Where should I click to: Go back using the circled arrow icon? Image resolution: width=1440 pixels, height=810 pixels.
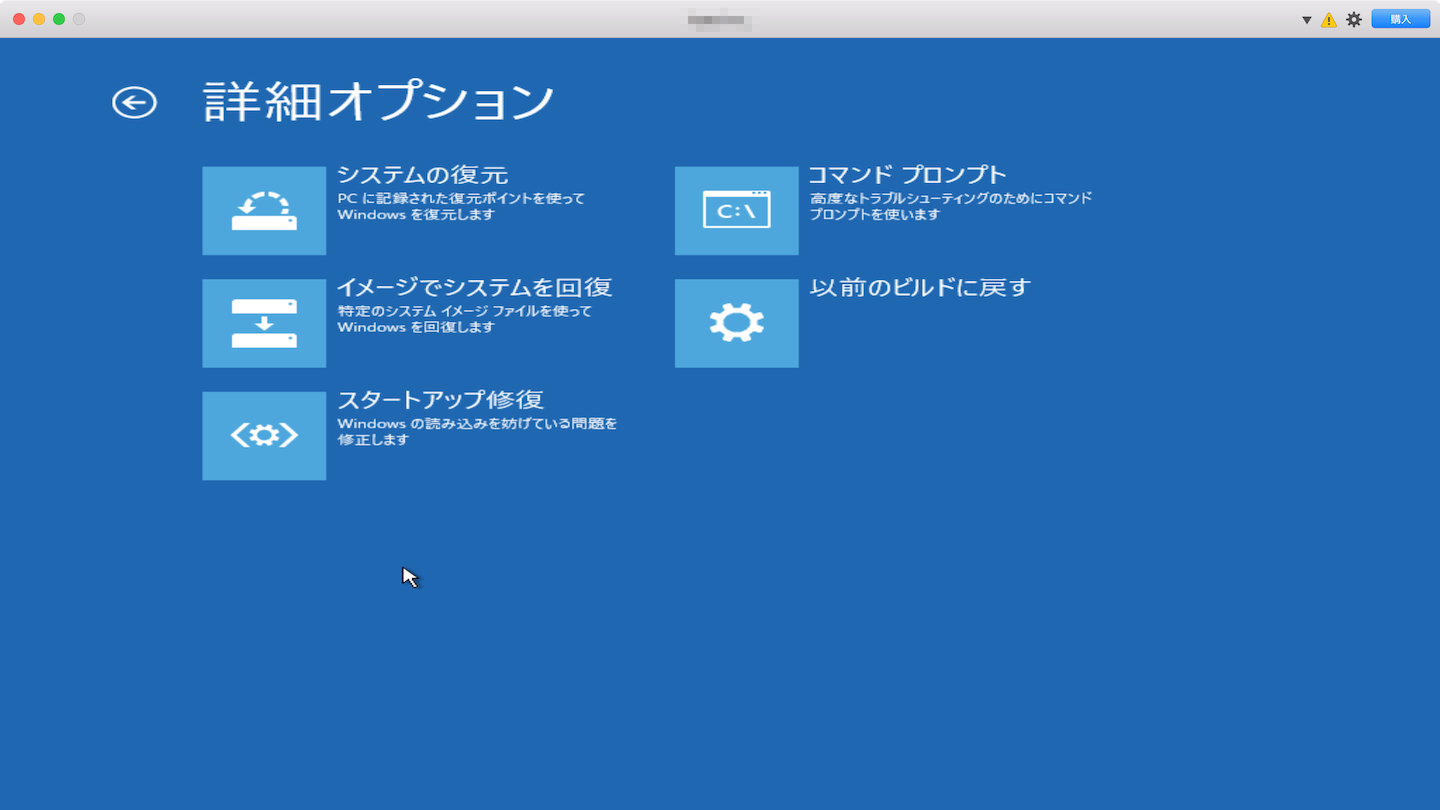tap(134, 102)
